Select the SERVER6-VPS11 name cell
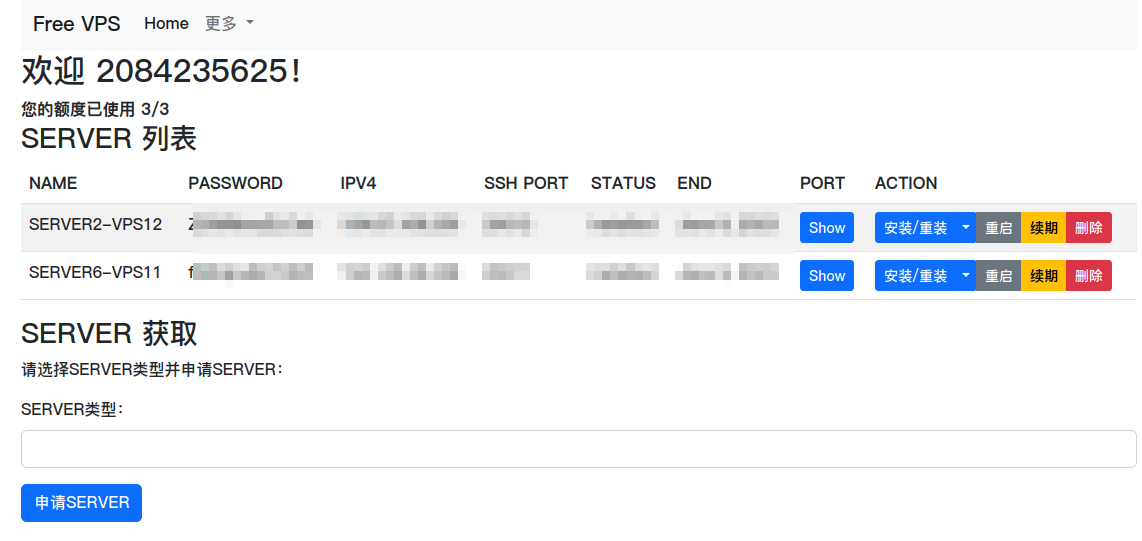The width and height of the screenshot is (1142, 541). pyautogui.click(x=95, y=273)
